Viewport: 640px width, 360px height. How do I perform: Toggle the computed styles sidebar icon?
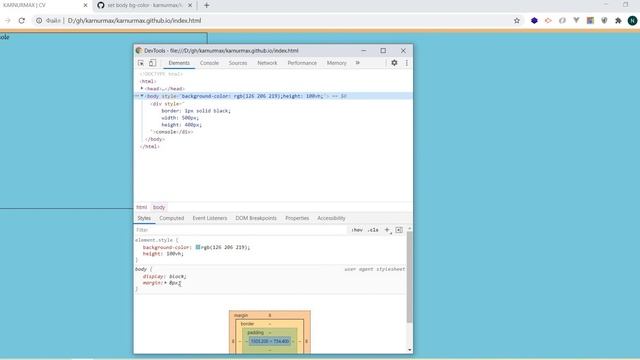pos(399,230)
